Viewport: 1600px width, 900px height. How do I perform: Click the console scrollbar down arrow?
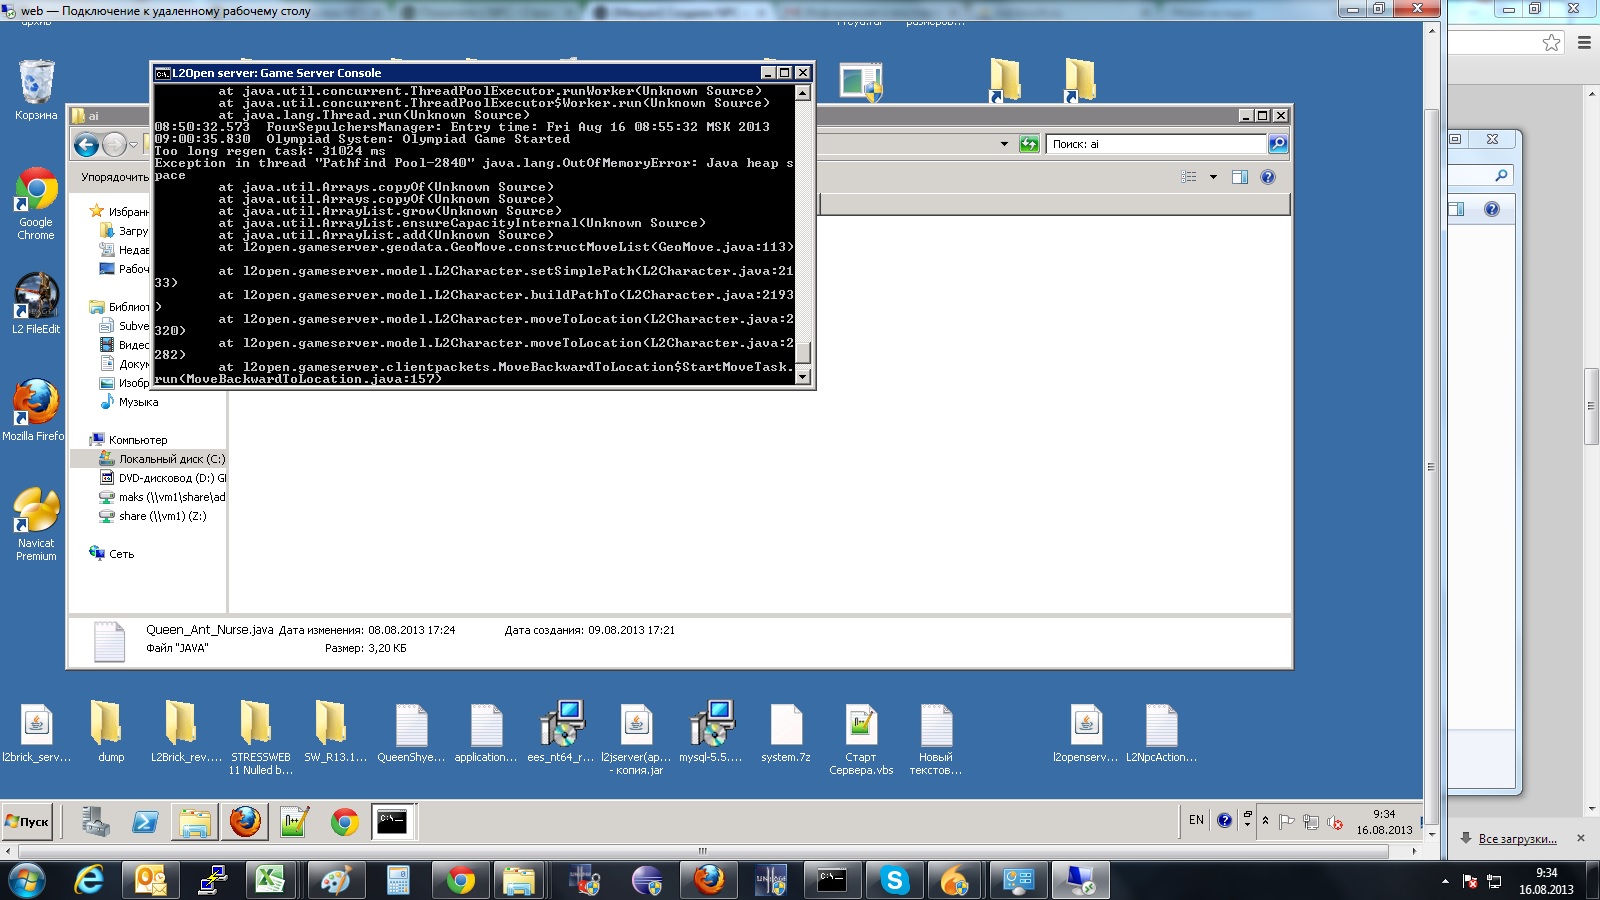coord(802,377)
